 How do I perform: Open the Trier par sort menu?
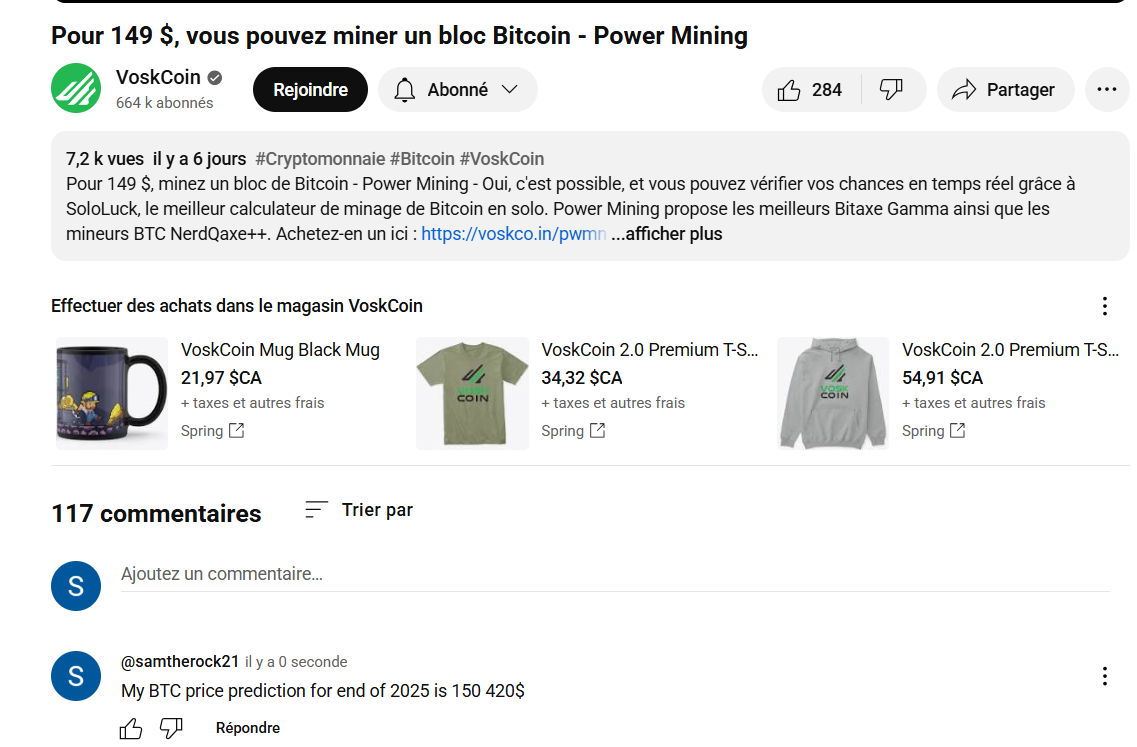[359, 510]
